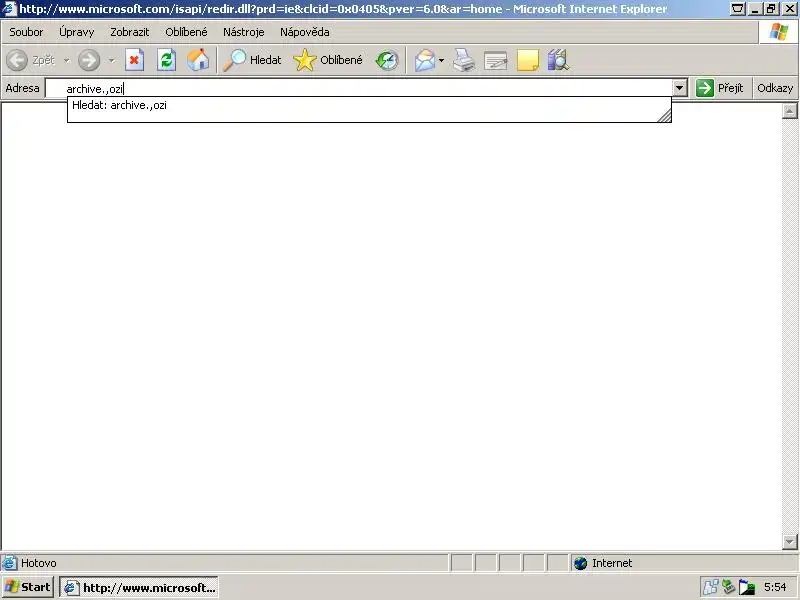Click into the Adresa address field
The width and height of the screenshot is (800, 600).
tap(359, 89)
